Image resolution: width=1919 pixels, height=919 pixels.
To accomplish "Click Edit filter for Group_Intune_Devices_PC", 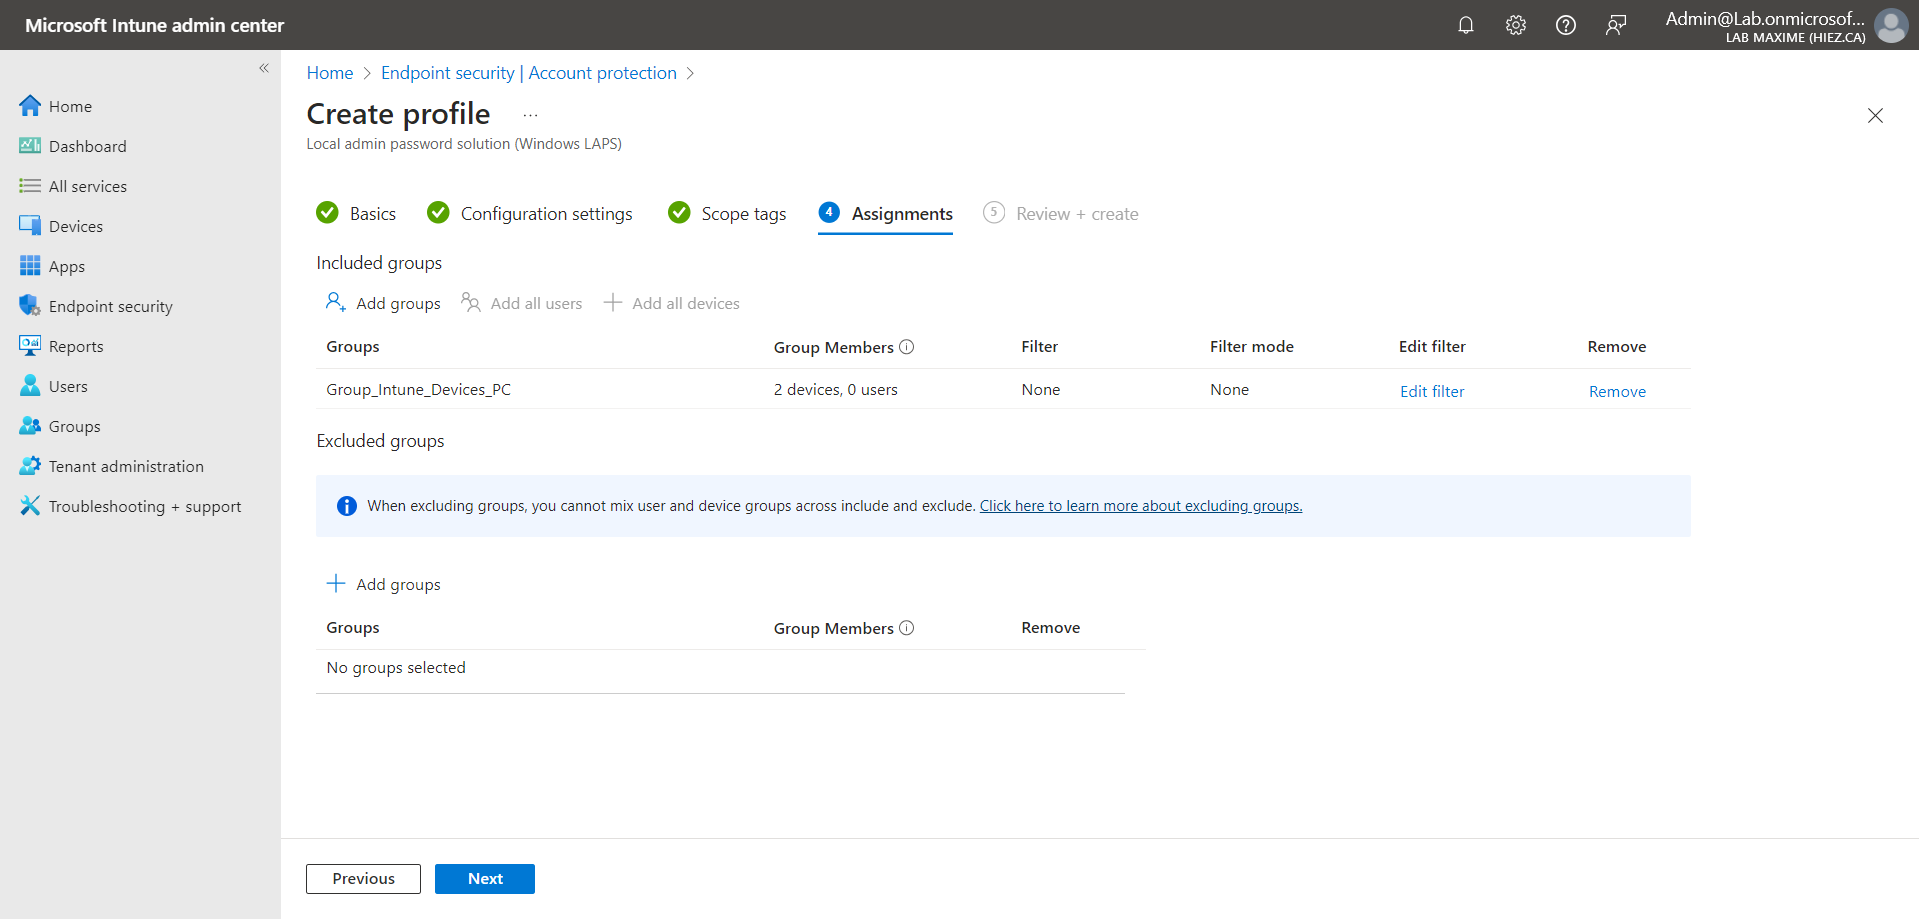I will (x=1431, y=391).
